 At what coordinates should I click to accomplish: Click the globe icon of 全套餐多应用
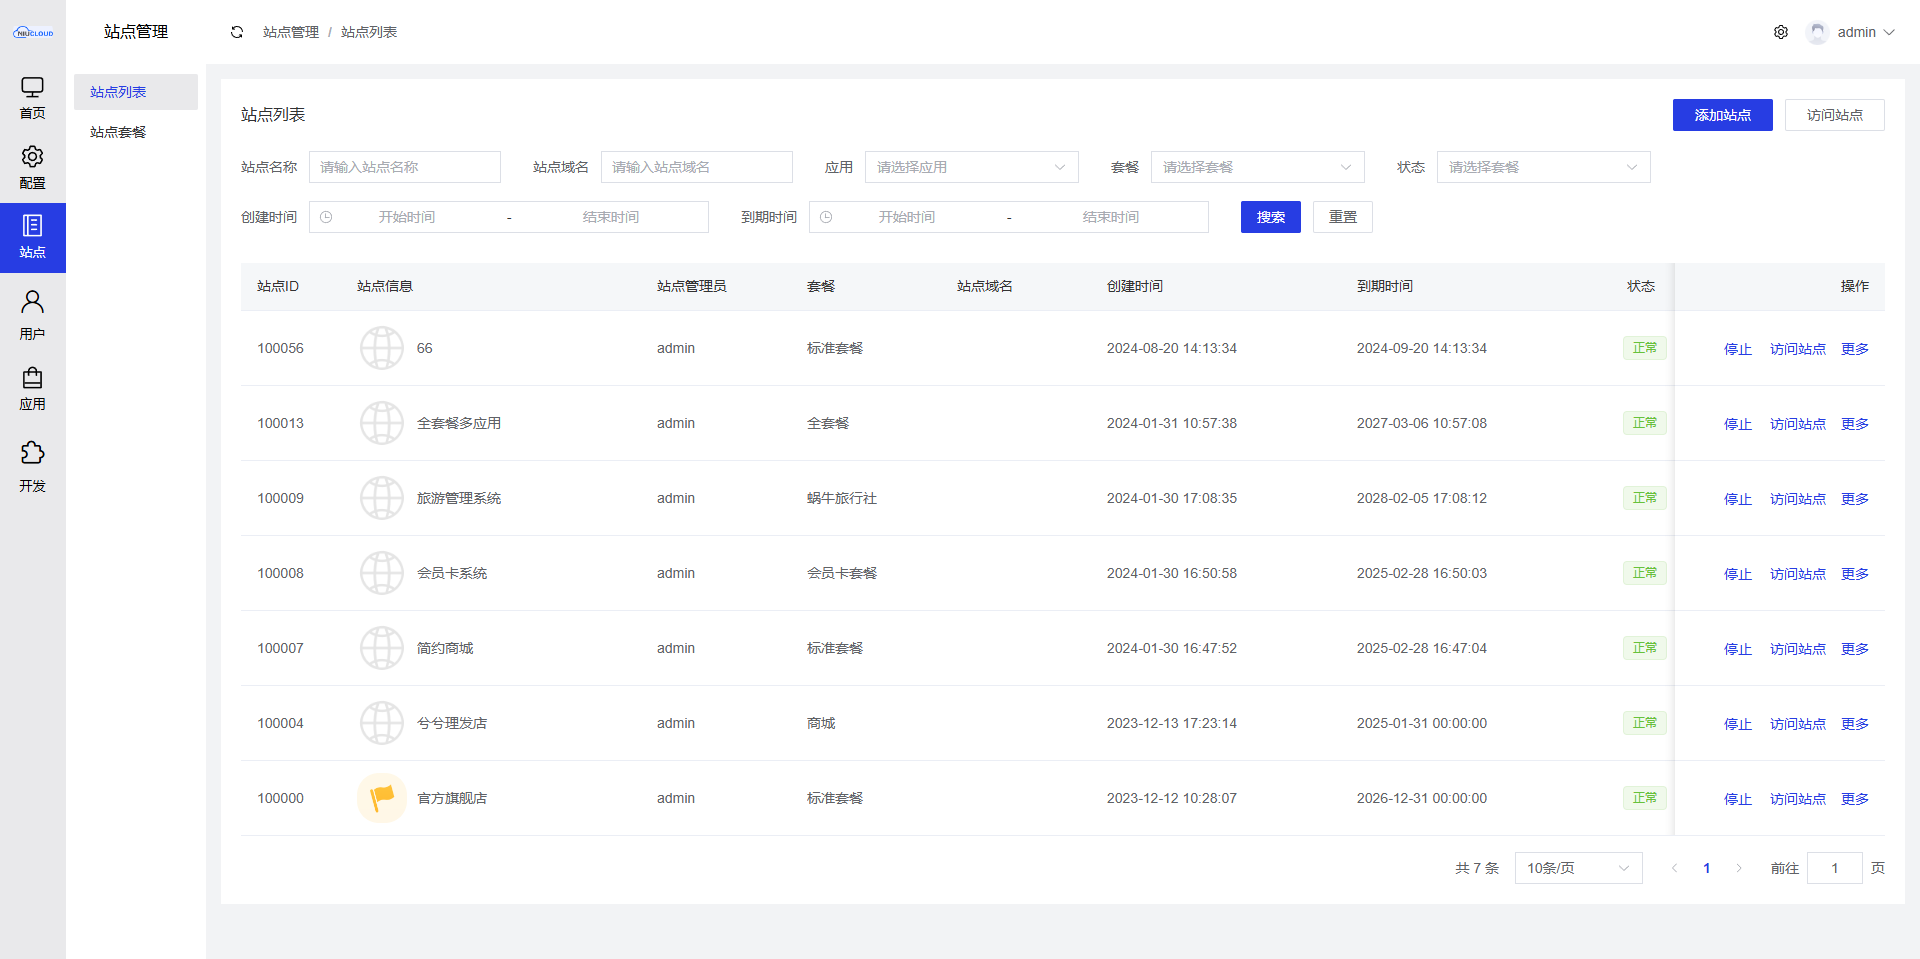click(x=382, y=423)
